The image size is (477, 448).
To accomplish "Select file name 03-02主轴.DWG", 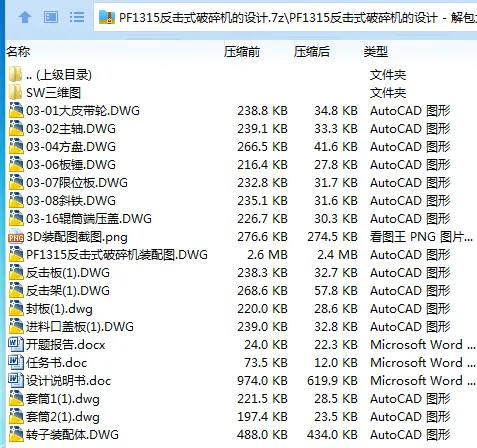I will (71, 129).
